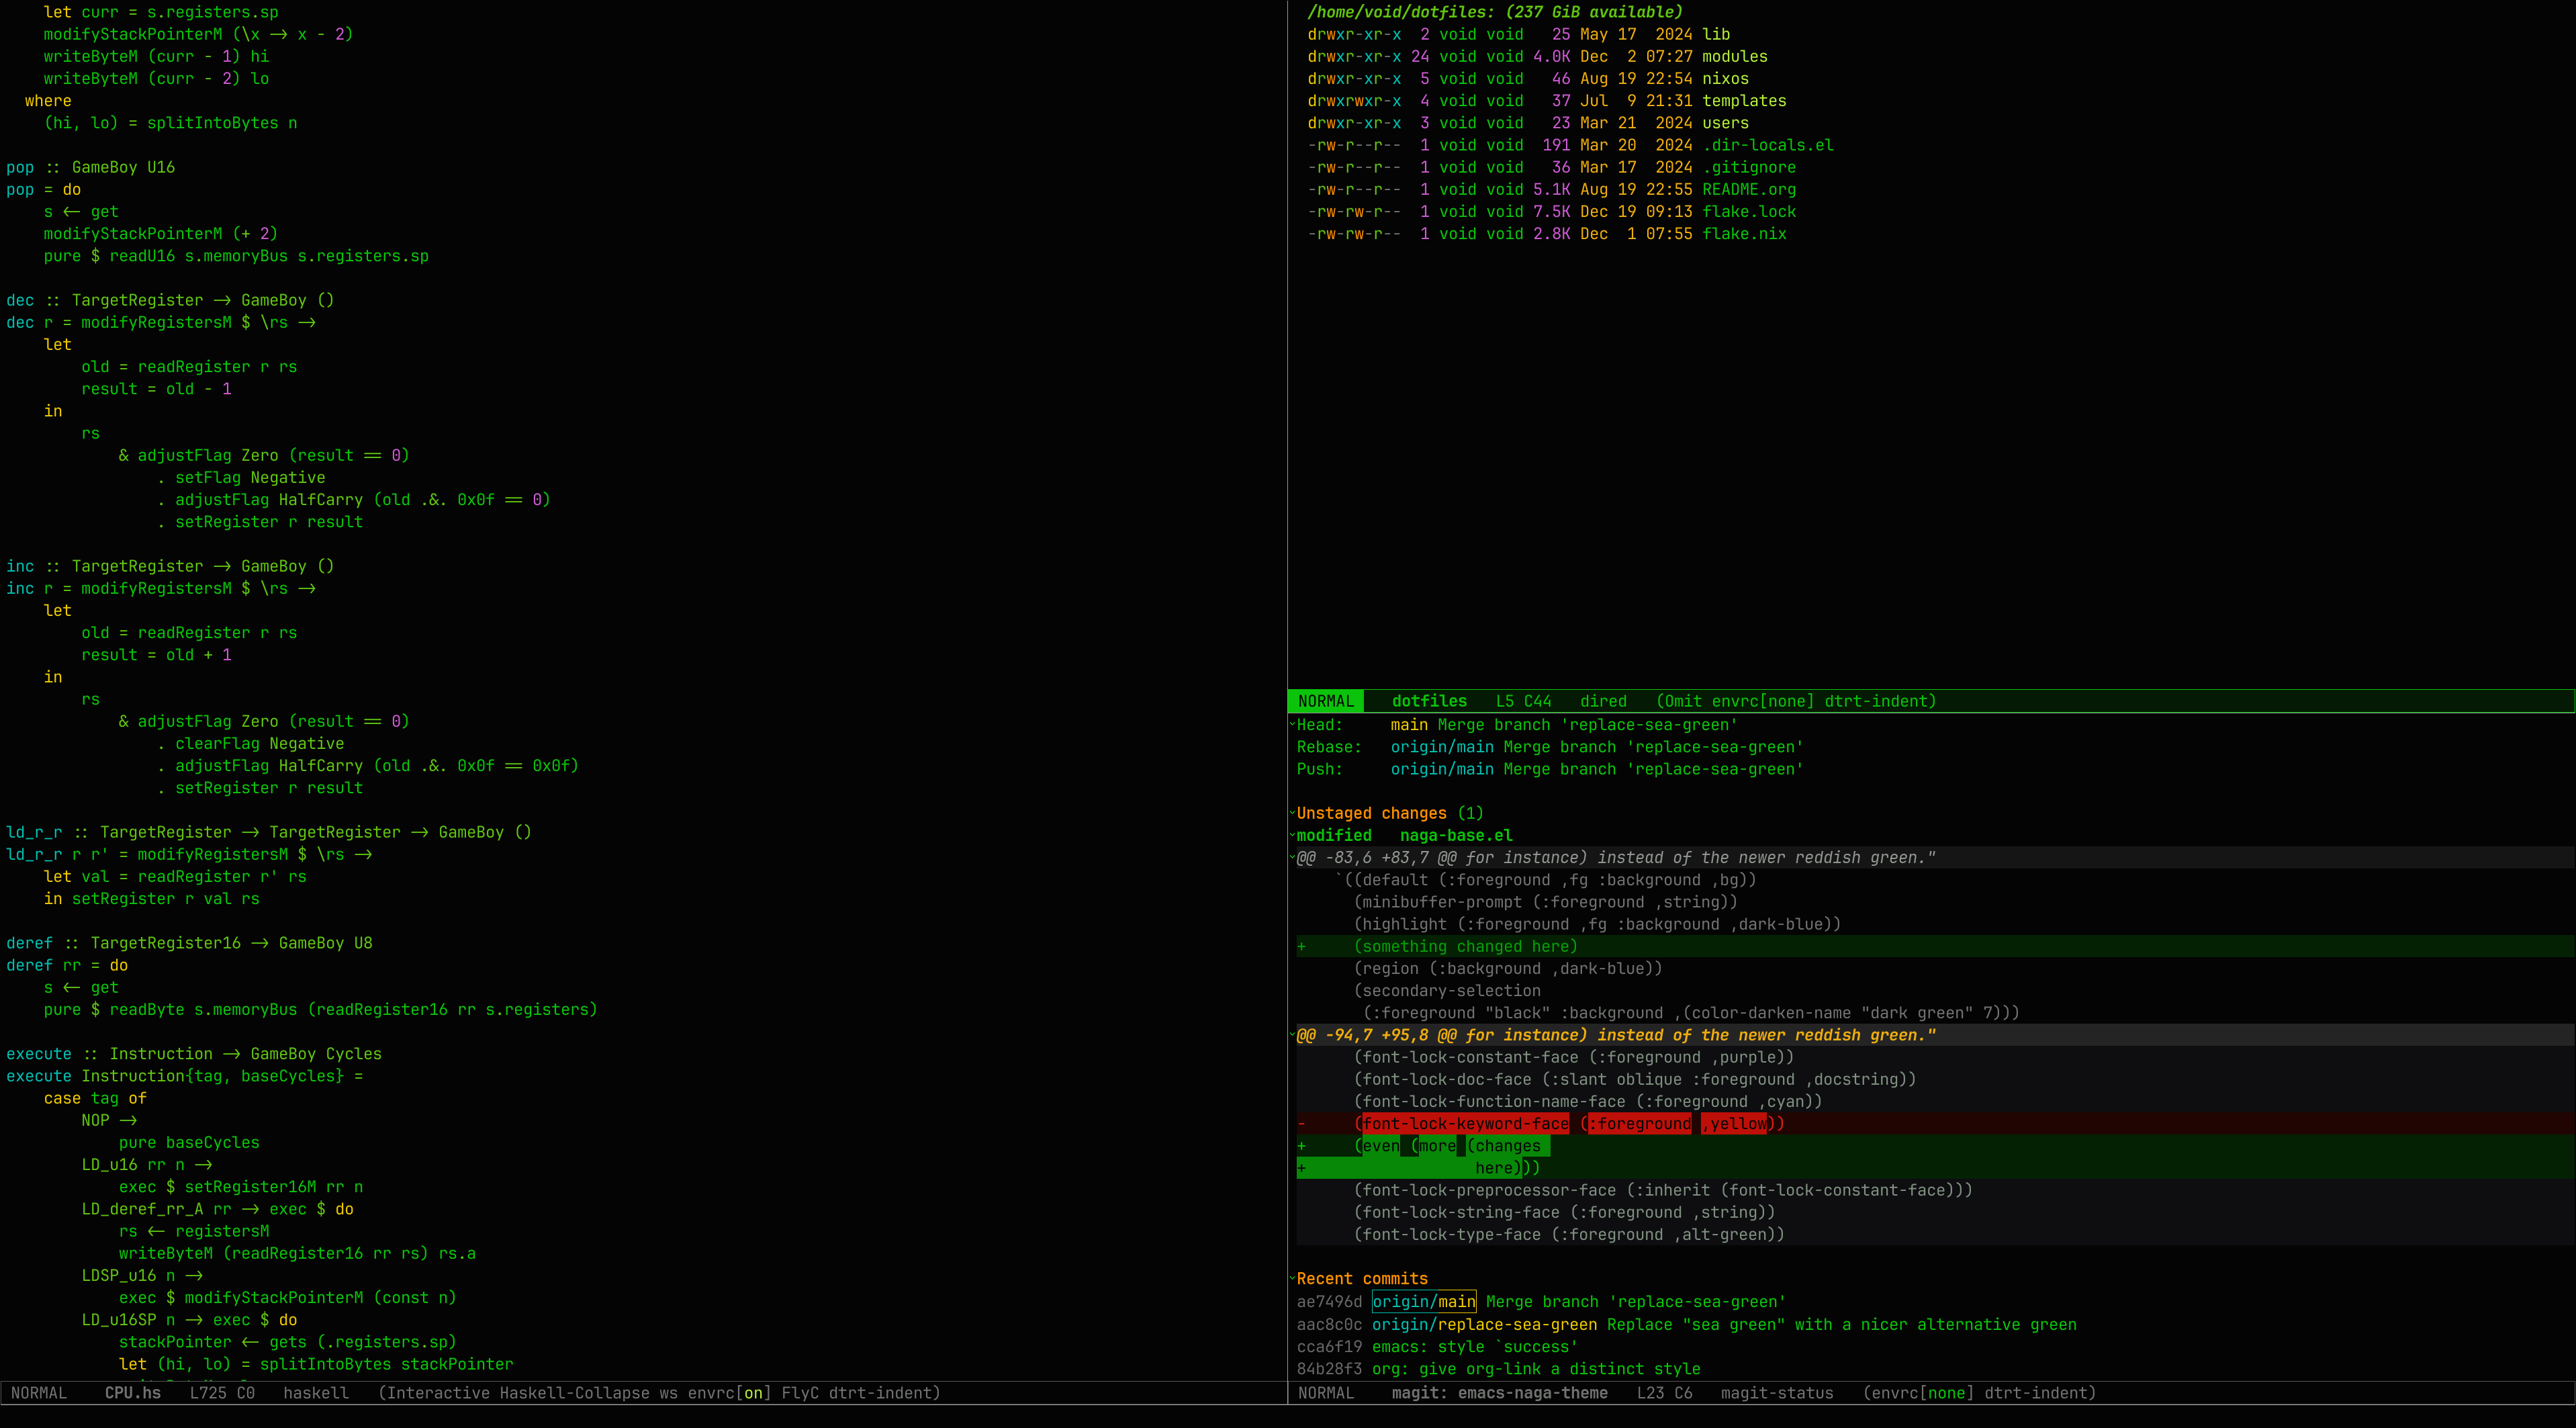Click NORMAL state indicator in CPU.hs modeline
2576x1428 pixels.
[39, 1393]
